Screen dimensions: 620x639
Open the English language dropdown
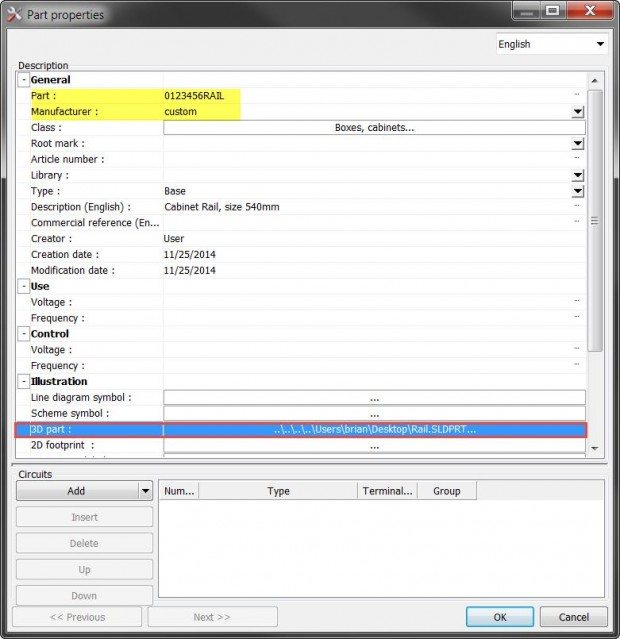coord(552,44)
